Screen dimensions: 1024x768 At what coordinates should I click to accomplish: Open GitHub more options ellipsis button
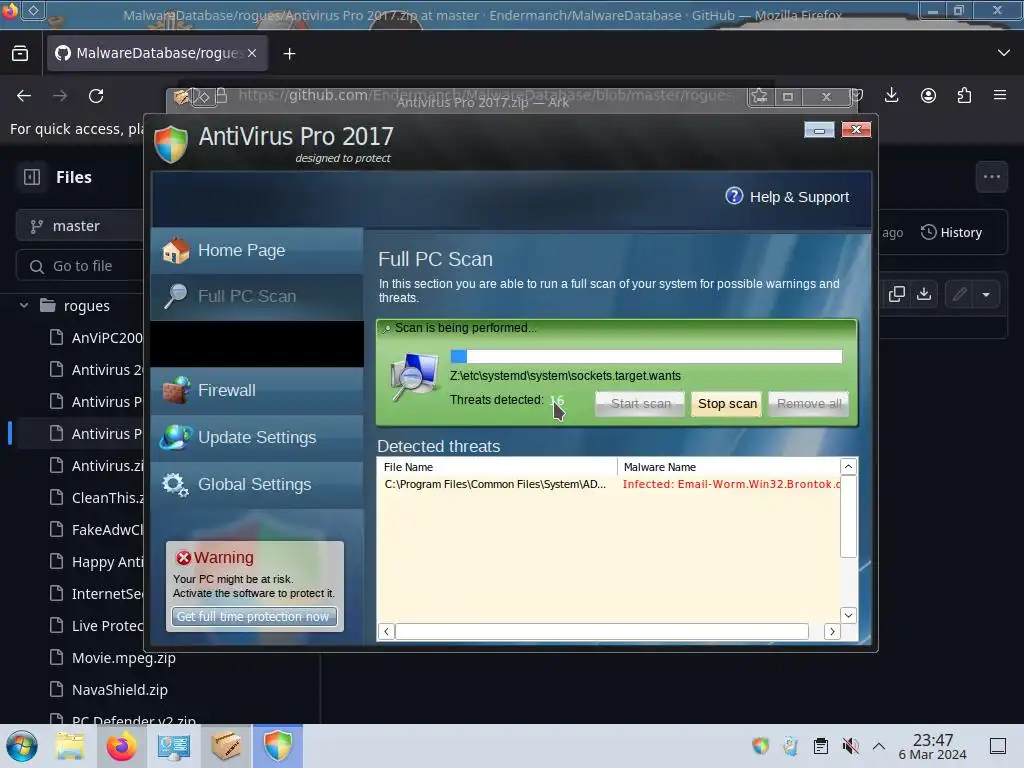point(991,176)
